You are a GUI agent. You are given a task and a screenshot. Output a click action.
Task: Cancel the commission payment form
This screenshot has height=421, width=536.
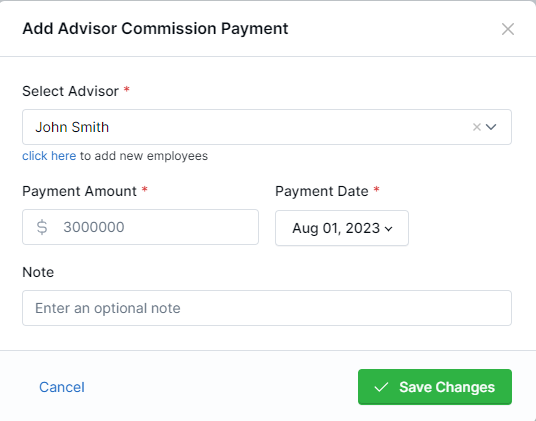coord(62,387)
